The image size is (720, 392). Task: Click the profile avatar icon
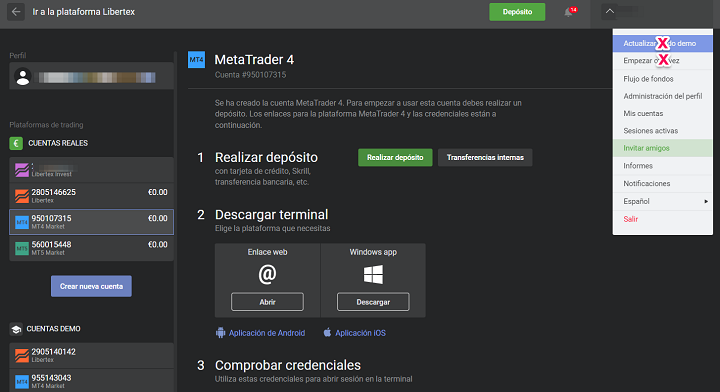(22, 77)
